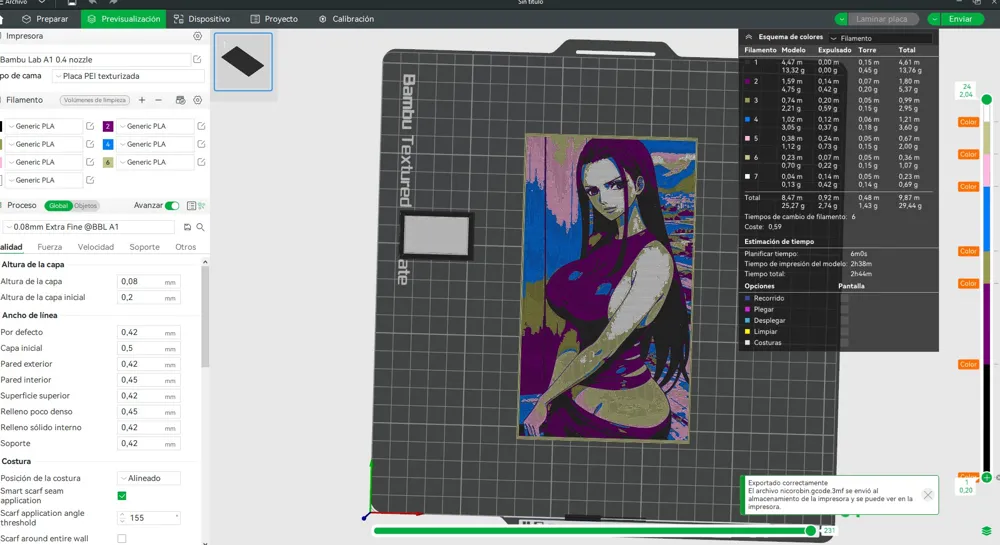Edit last-row Generic PLA filament preset
The image size is (1000, 545).
(x=90, y=180)
